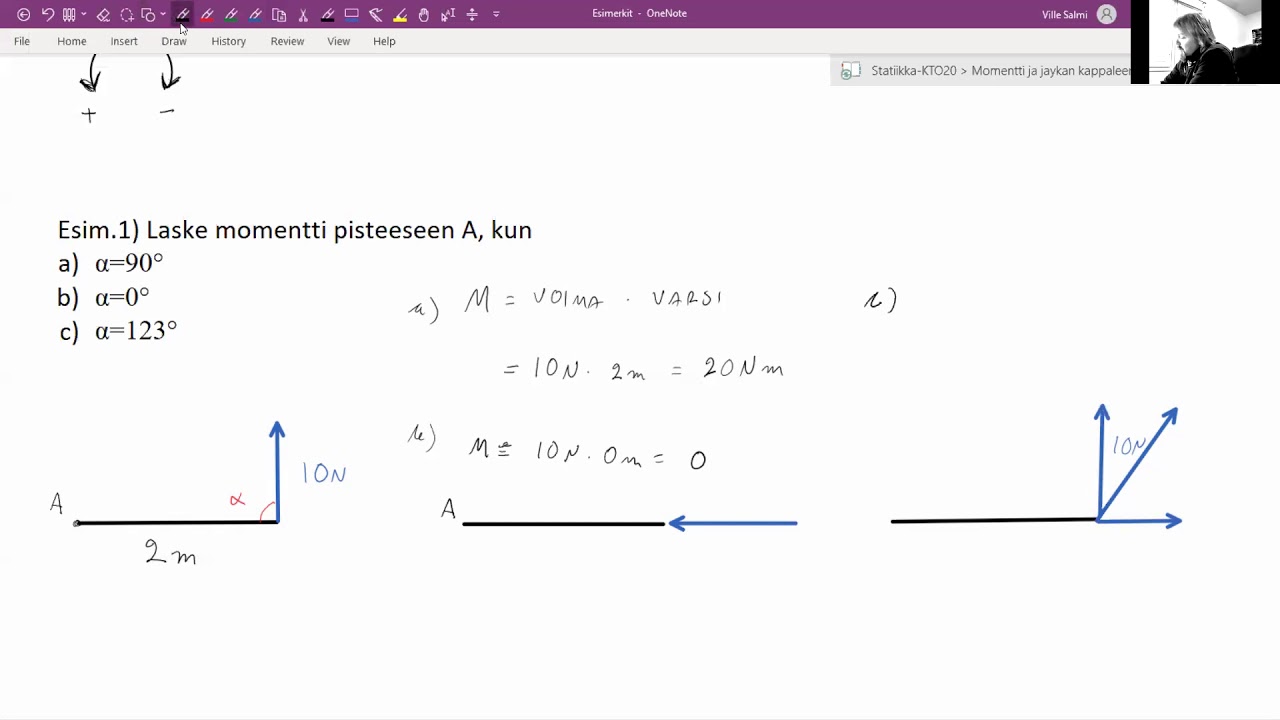Click the Paste icon
This screenshot has width=1280, height=720.
point(279,14)
